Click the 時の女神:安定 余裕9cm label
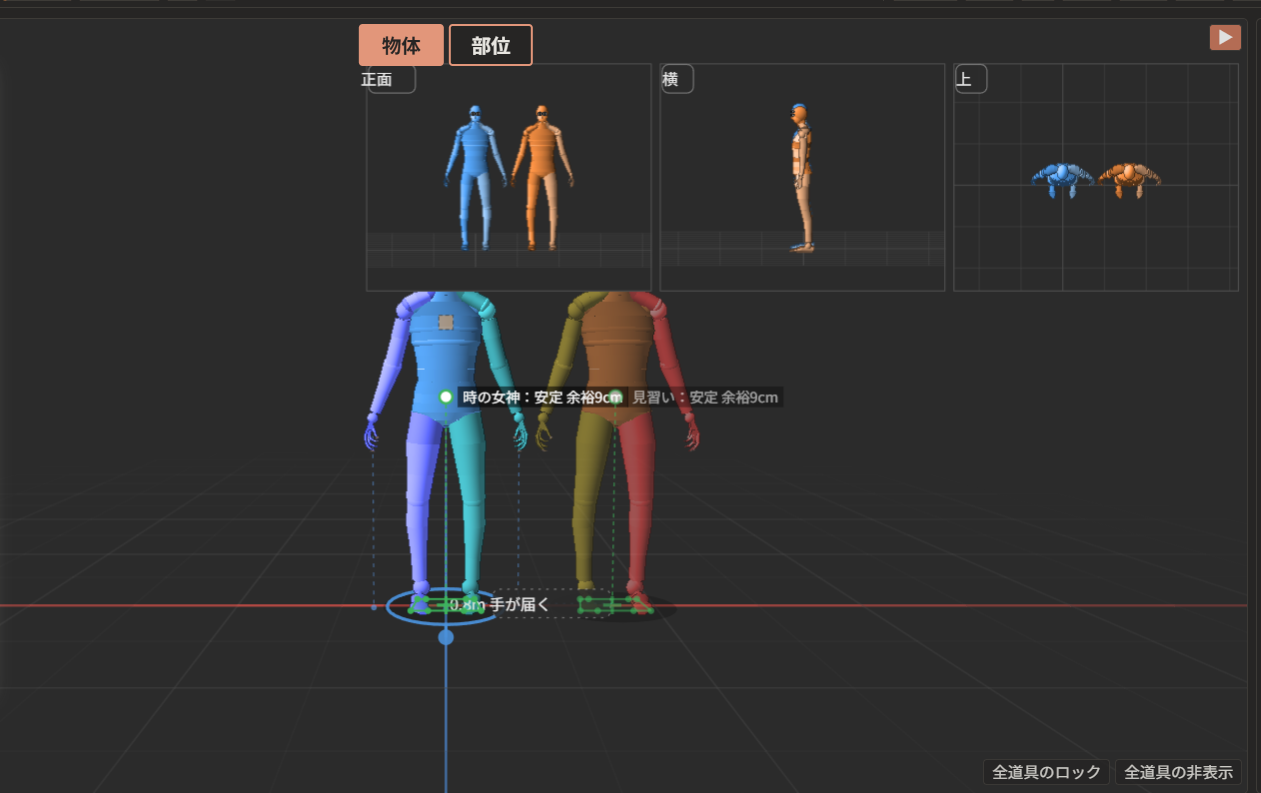1261x793 pixels. point(542,397)
